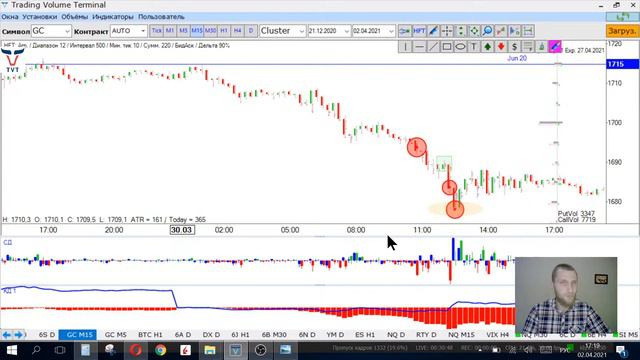Place a red down-arrow marker
The height and width of the screenshot is (360, 640).
501,47
